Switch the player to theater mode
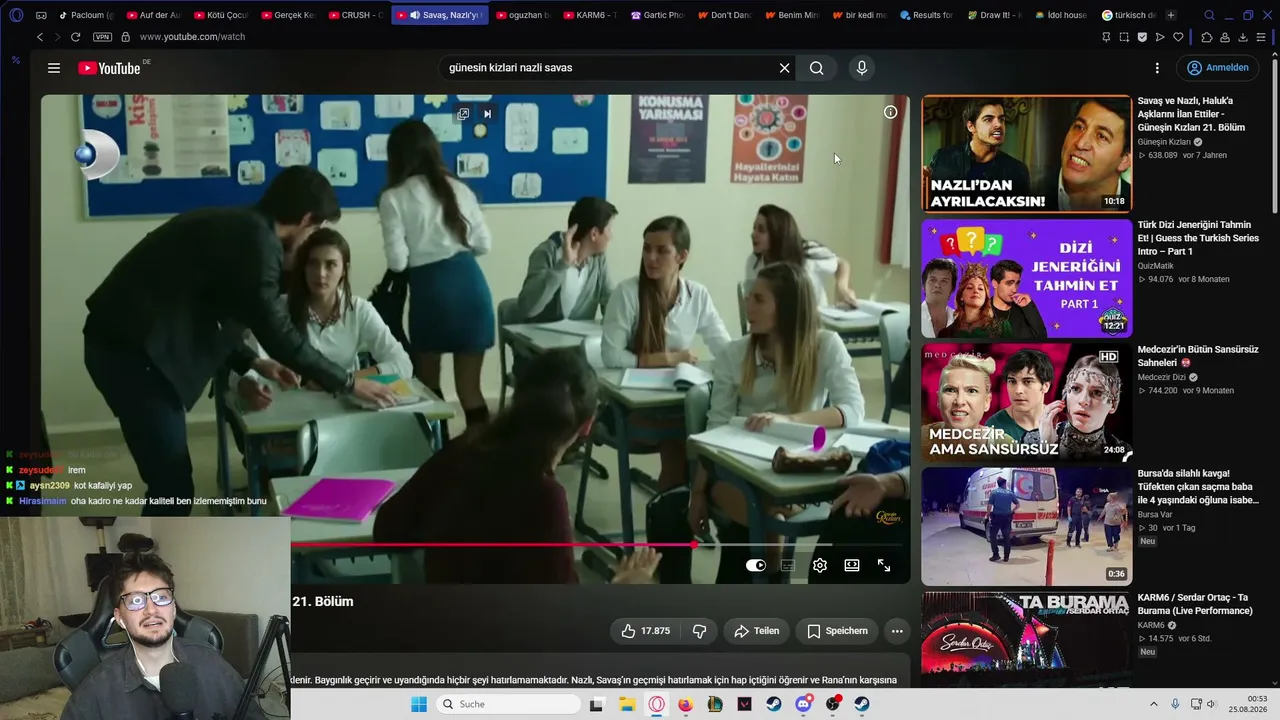Screen dimensions: 1280x720 (852, 565)
